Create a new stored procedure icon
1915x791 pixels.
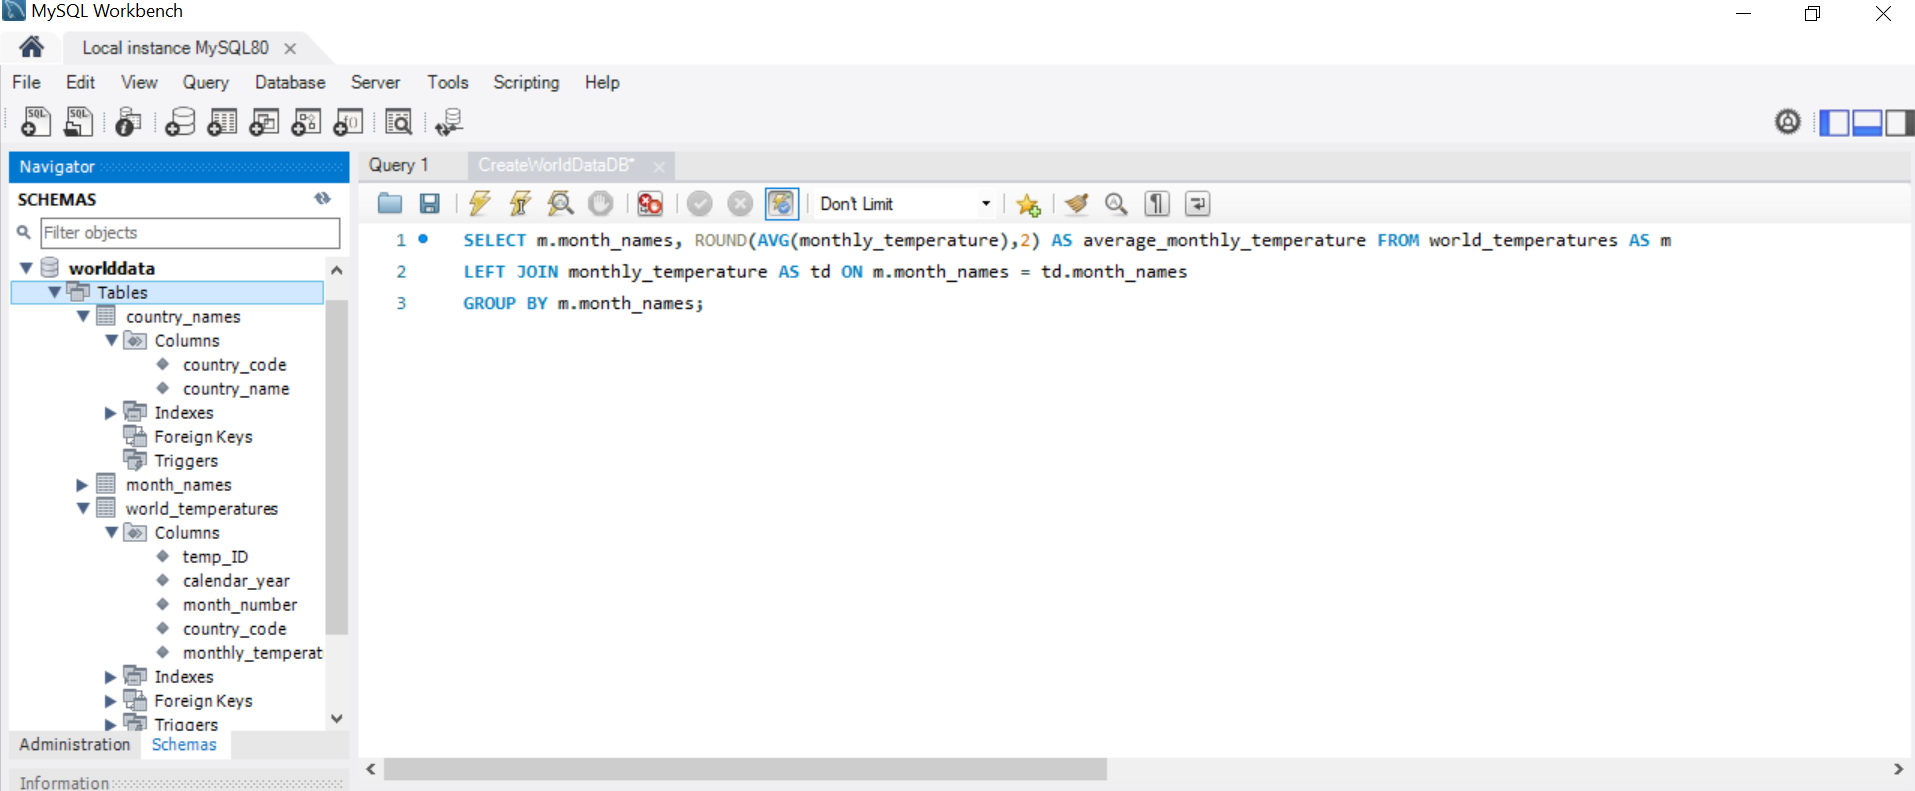pyautogui.click(x=306, y=122)
